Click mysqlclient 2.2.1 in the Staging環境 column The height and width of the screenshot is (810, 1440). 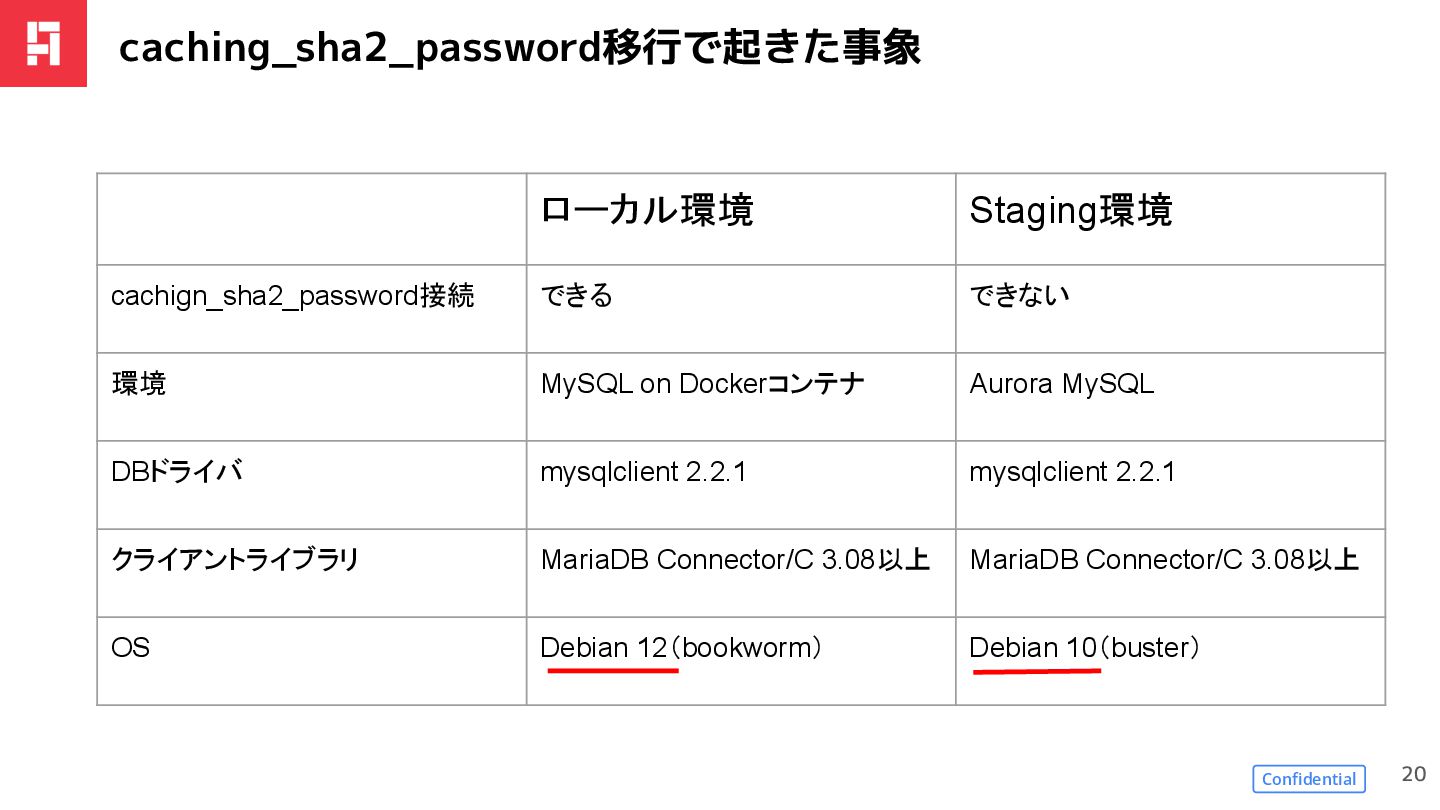click(x=1072, y=472)
